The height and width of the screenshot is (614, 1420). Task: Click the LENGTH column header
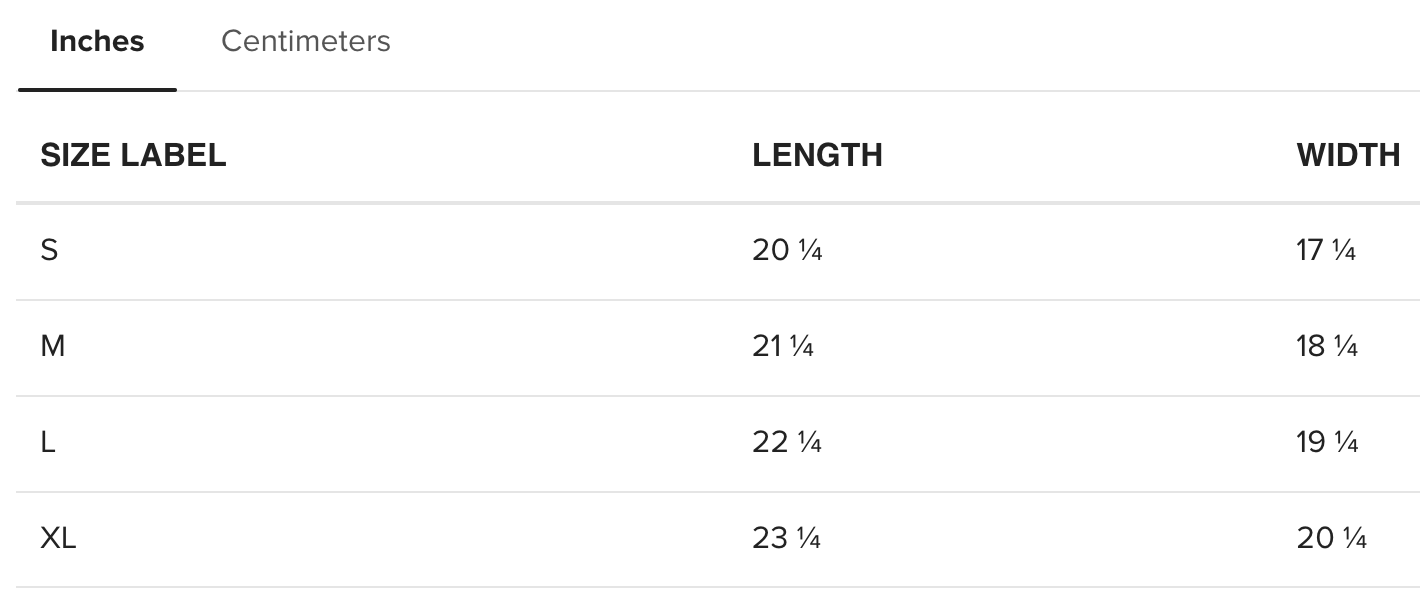[817, 155]
